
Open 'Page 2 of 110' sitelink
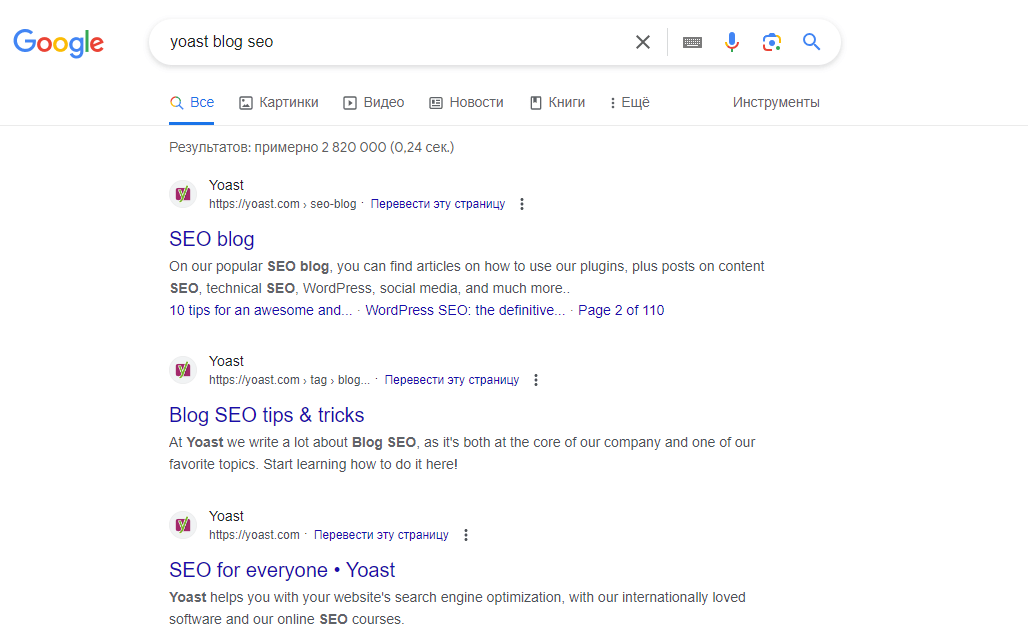click(621, 310)
